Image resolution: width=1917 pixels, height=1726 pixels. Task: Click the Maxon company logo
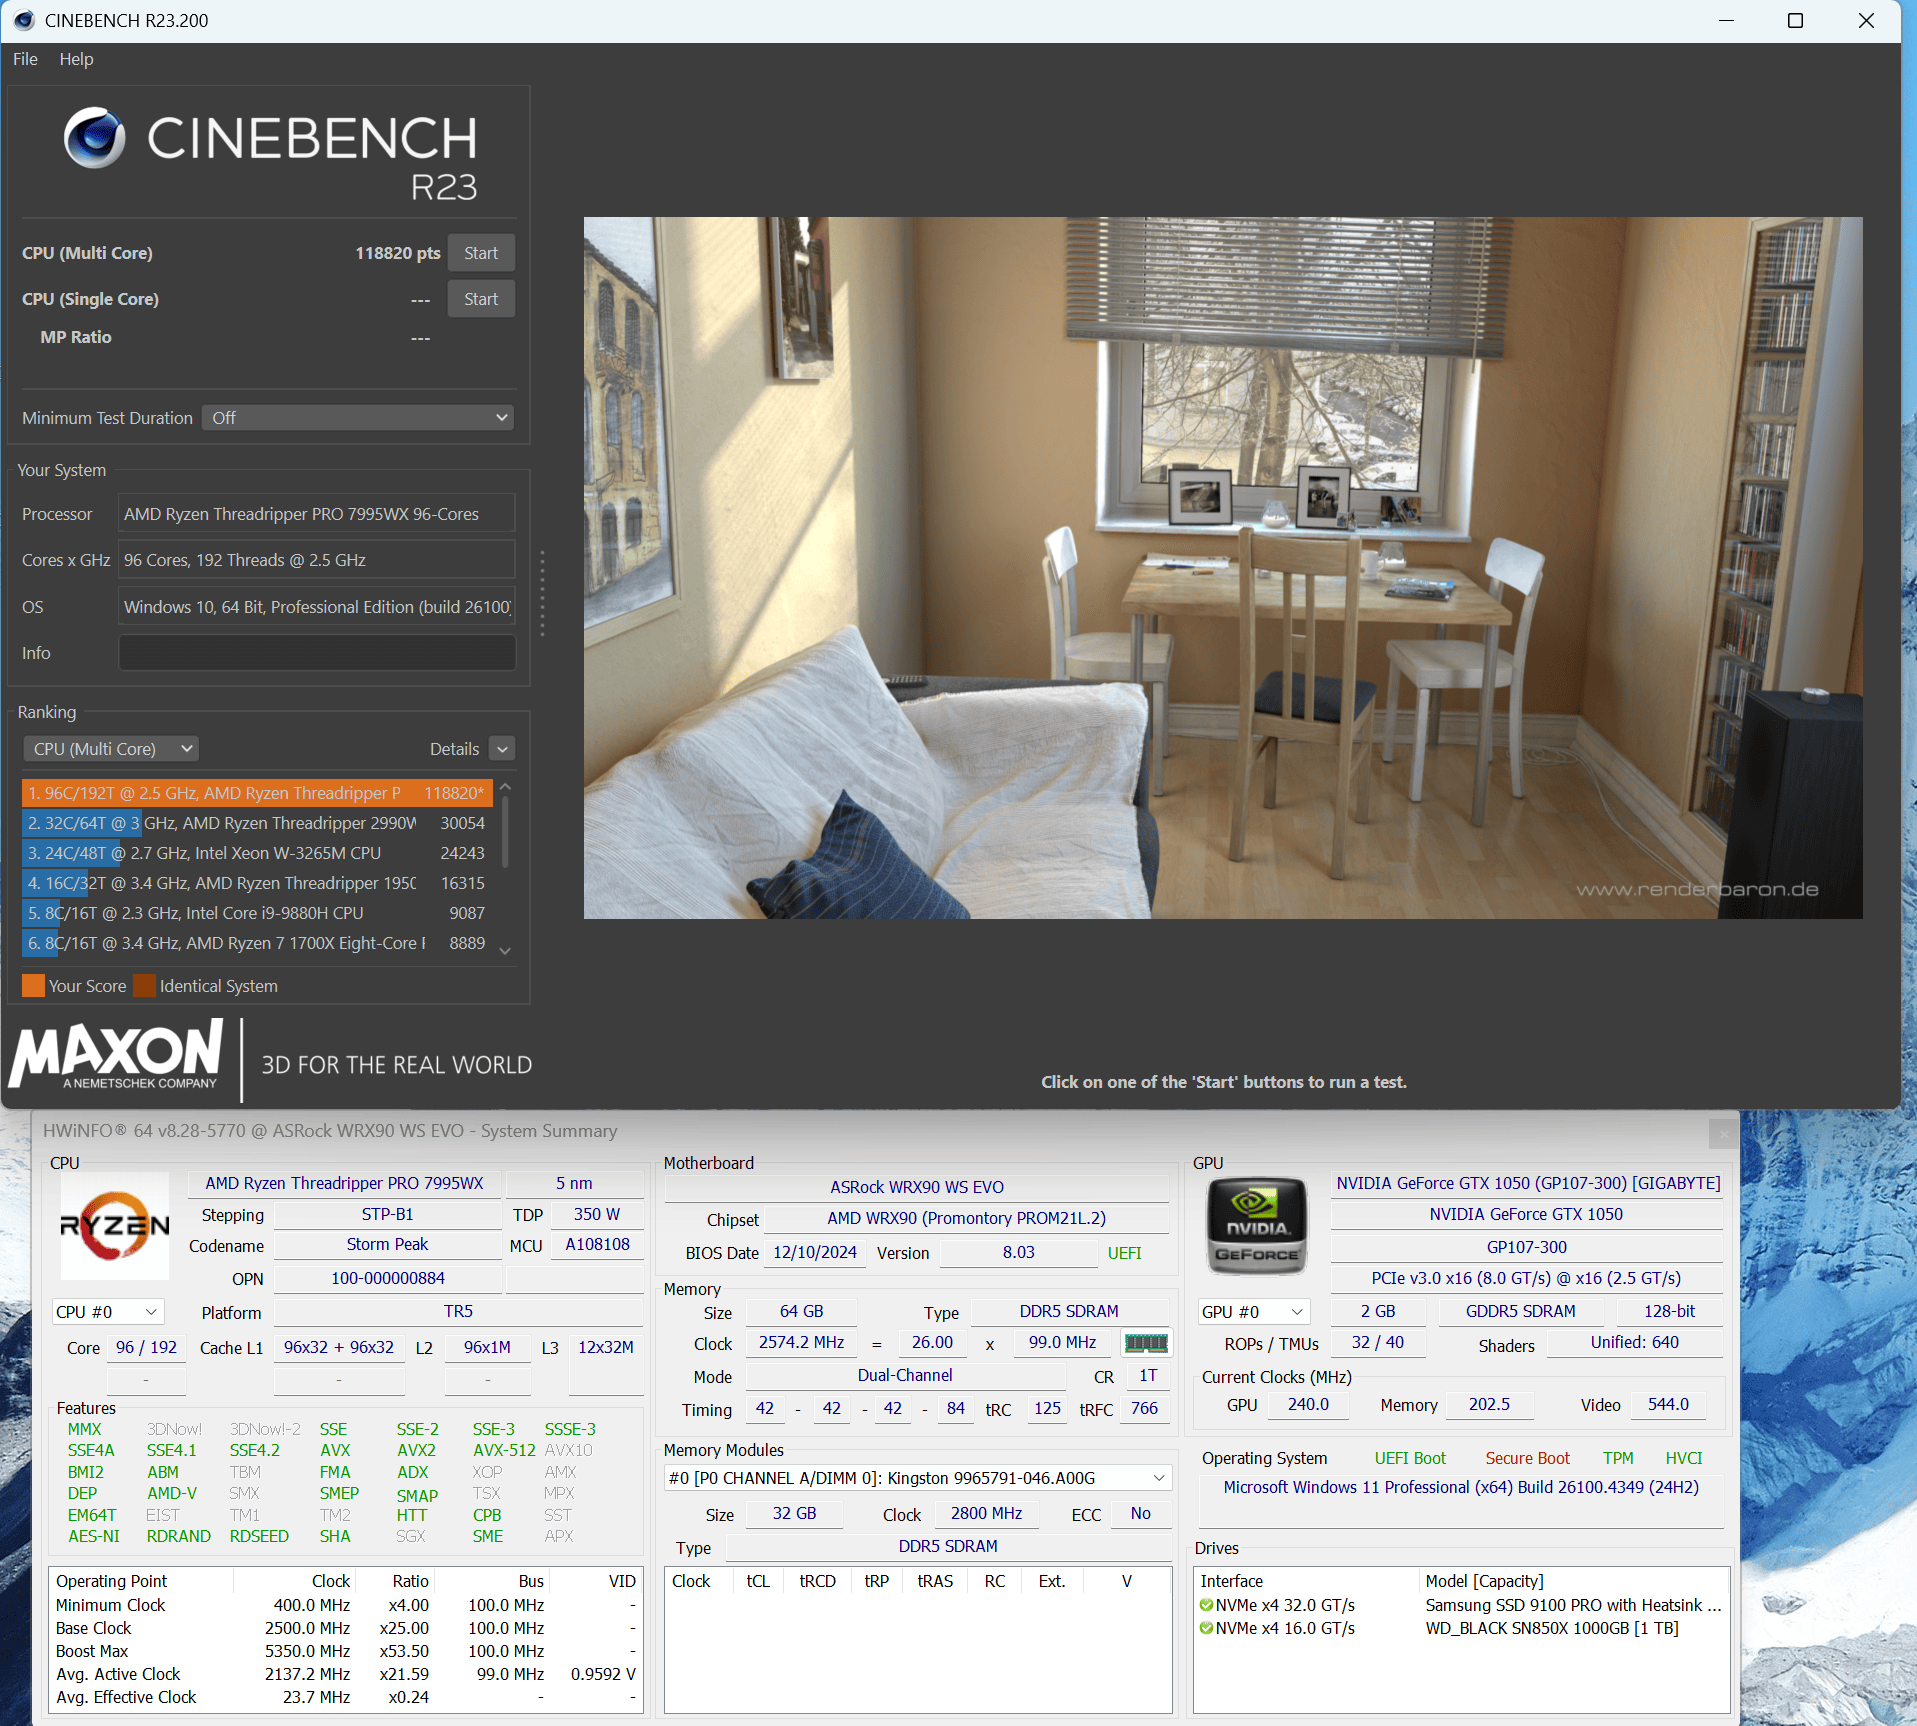coord(117,1056)
